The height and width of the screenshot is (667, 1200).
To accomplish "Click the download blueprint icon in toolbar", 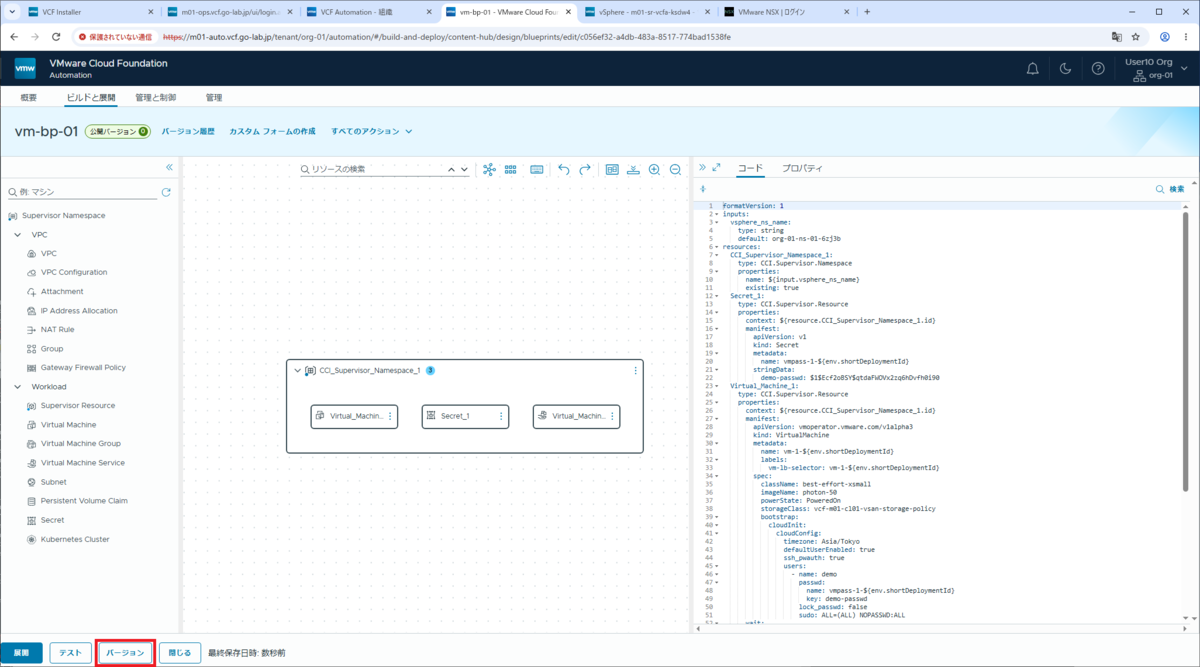I will (633, 170).
